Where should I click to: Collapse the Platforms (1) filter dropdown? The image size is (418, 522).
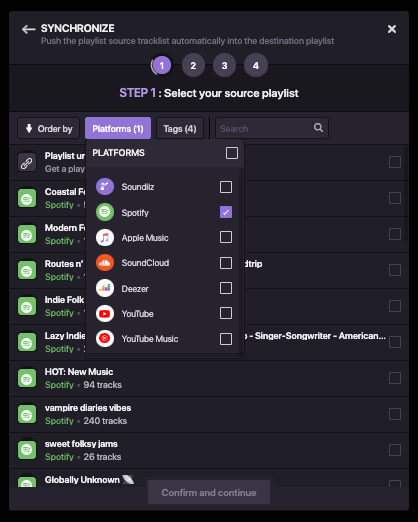(118, 128)
